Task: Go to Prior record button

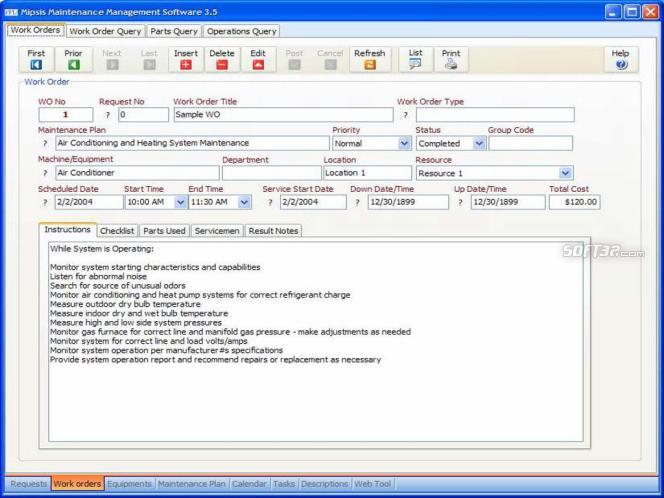Action: (x=74, y=59)
